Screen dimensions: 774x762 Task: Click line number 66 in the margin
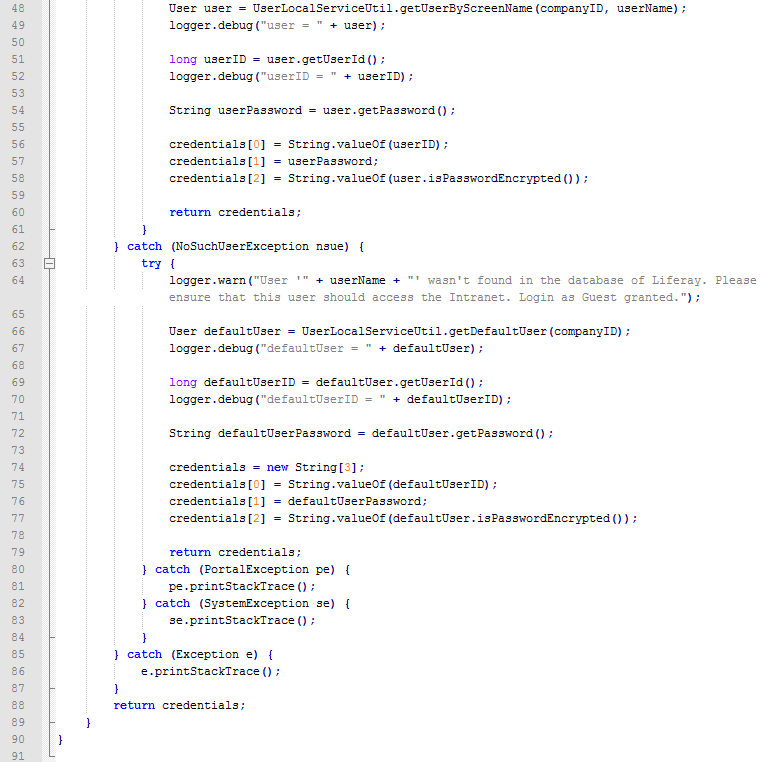[x=18, y=331]
